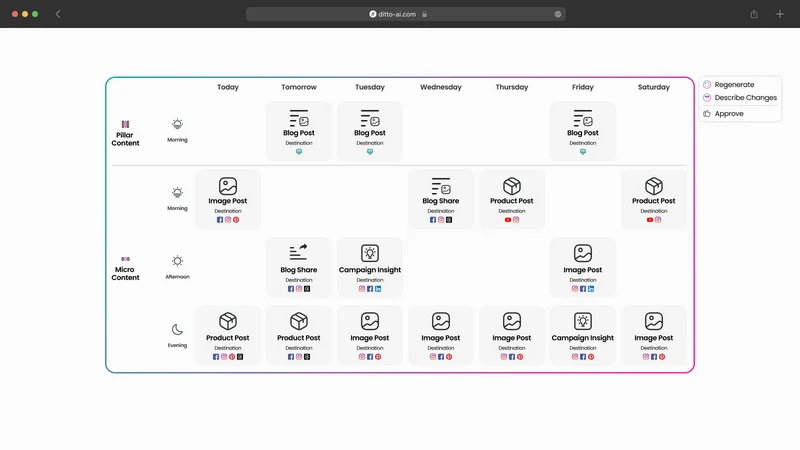Open Tuesday's evening Image Post icon
800x450 pixels.
370,321
